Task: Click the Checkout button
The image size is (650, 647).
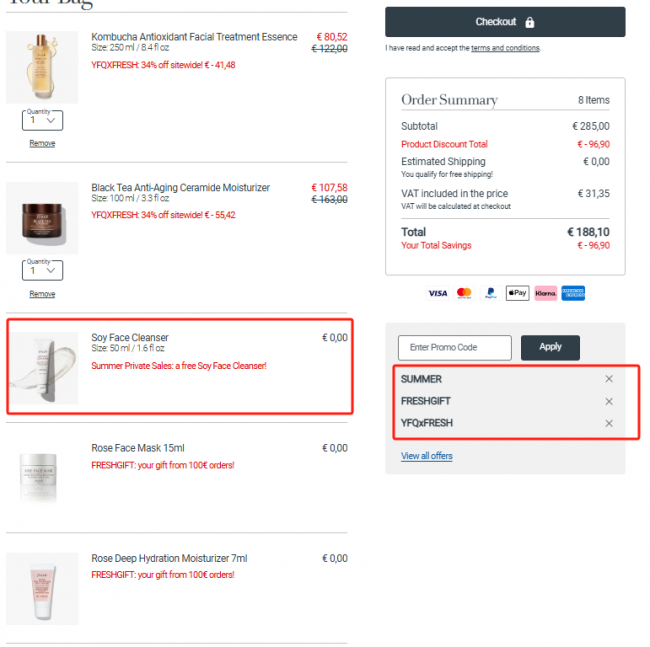Action: 505,22
